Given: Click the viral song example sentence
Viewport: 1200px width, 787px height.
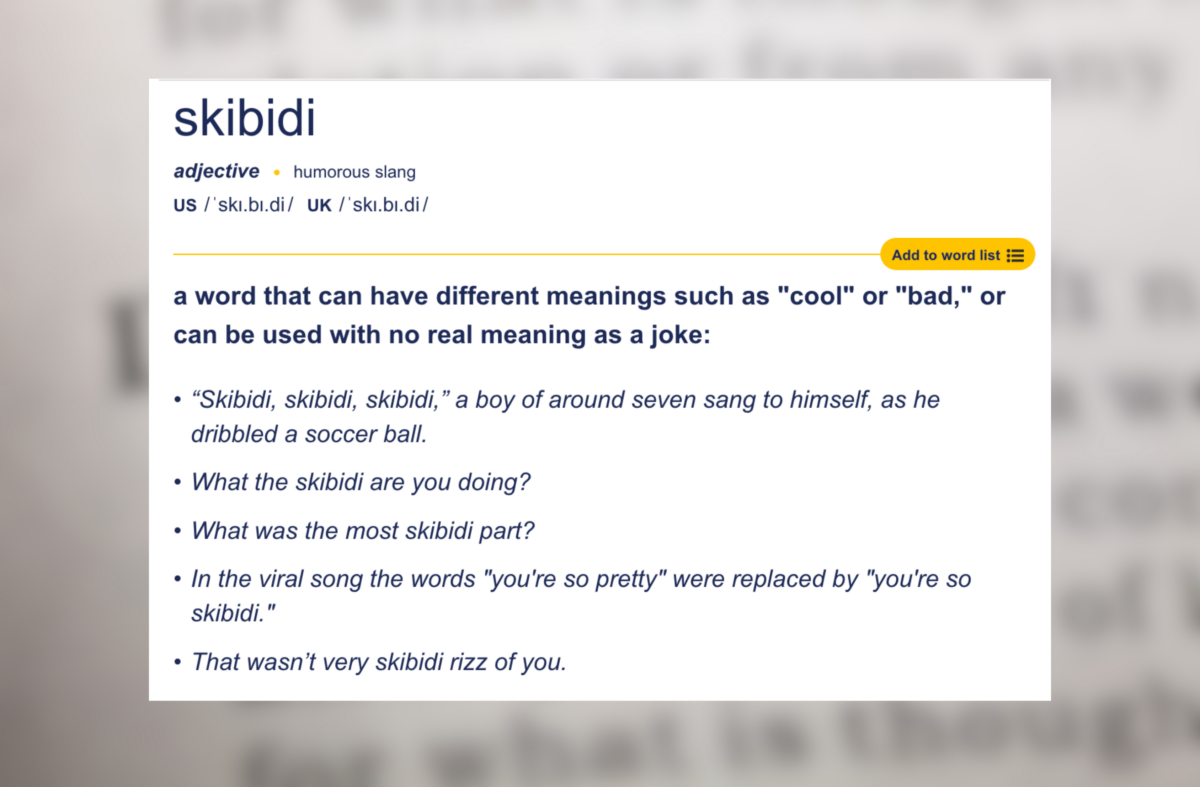Looking at the screenshot, I should point(580,595).
